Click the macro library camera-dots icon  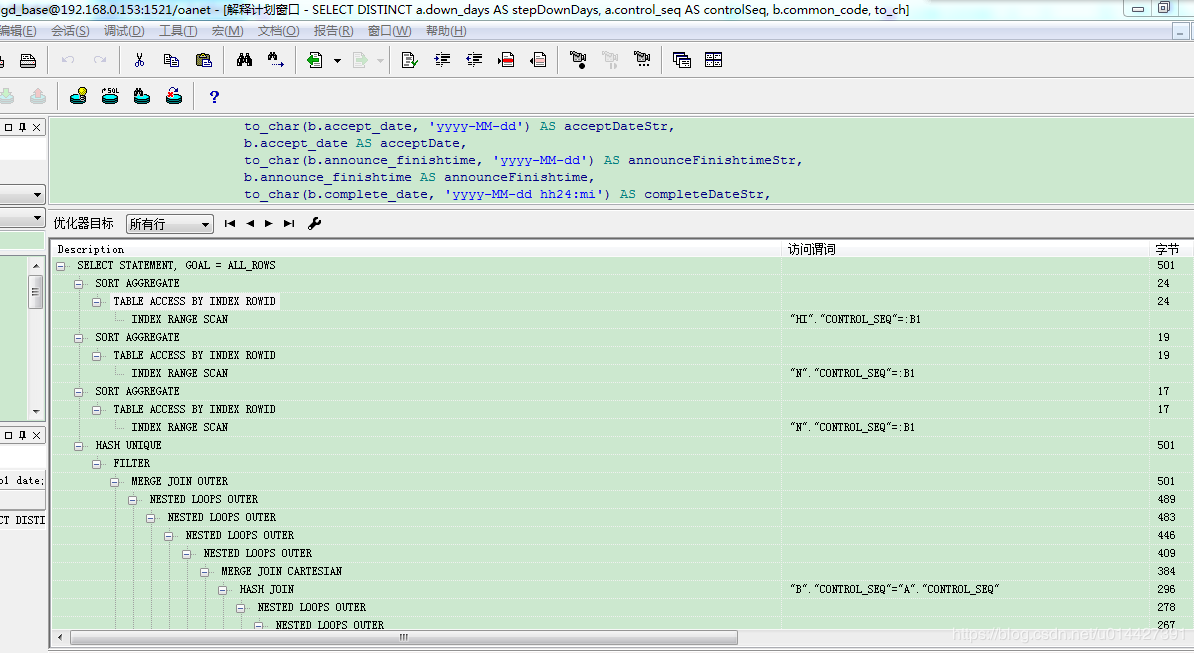[x=642, y=60]
